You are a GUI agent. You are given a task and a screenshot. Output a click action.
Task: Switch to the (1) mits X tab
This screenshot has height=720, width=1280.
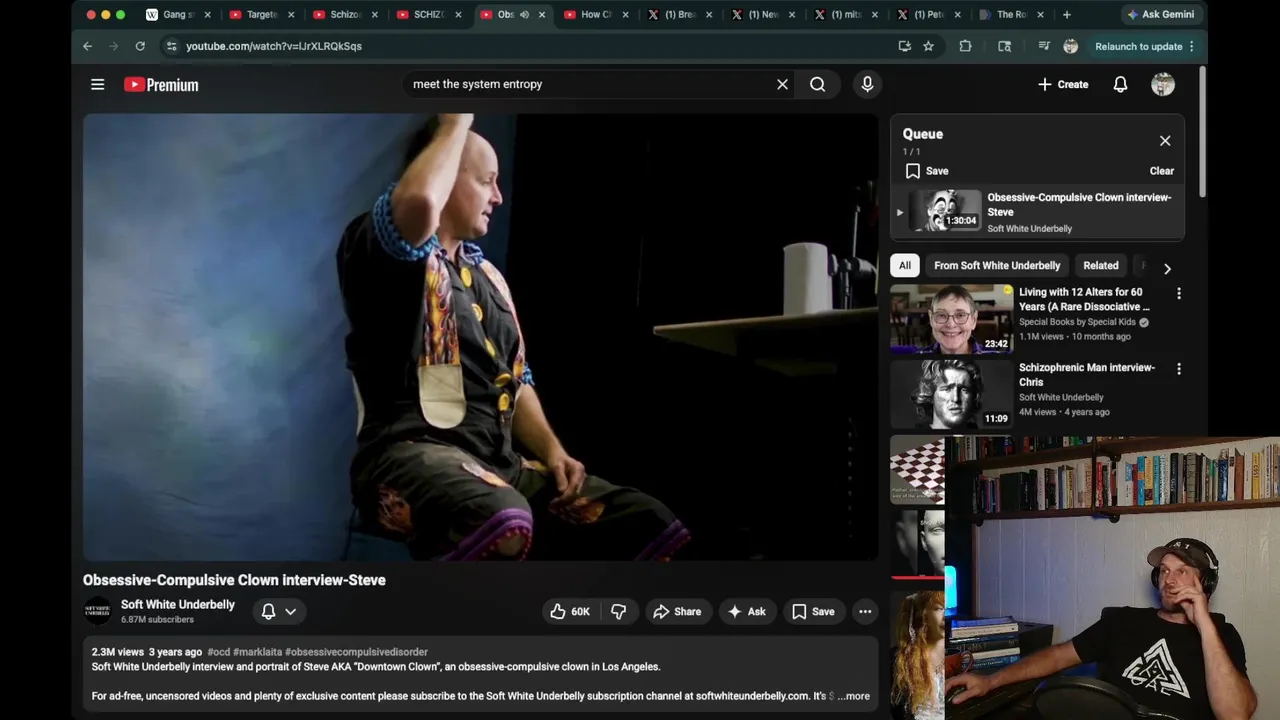pyautogui.click(x=846, y=15)
